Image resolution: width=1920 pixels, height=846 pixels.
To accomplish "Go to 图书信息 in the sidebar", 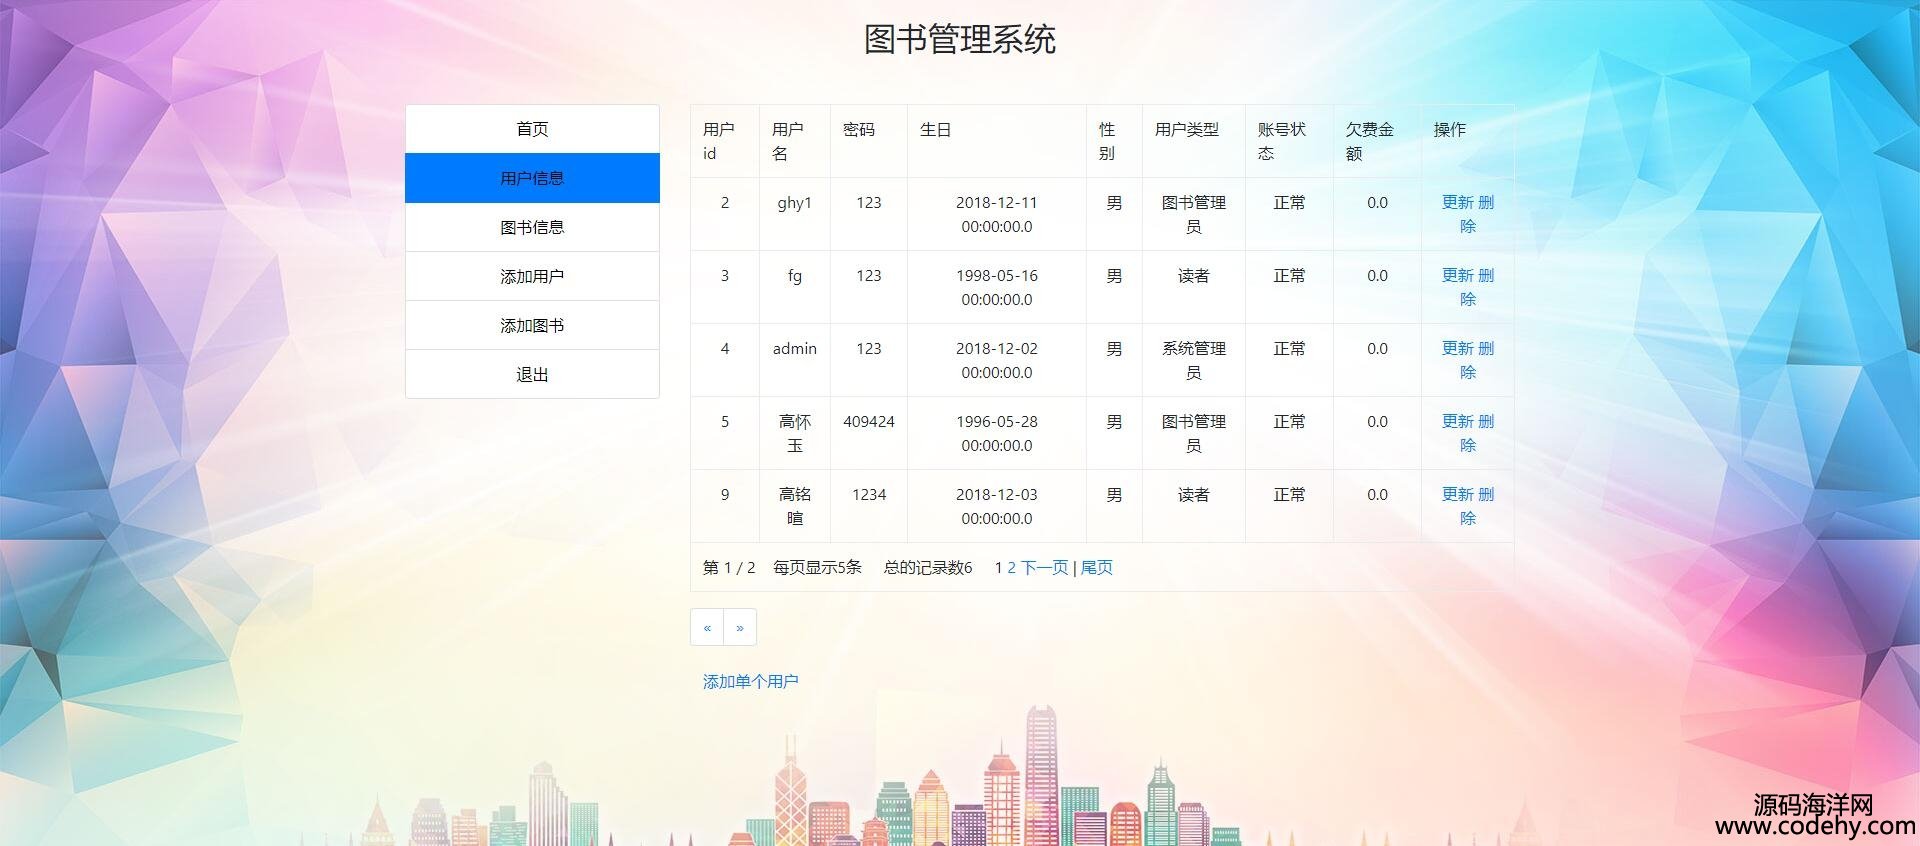I will [x=532, y=227].
